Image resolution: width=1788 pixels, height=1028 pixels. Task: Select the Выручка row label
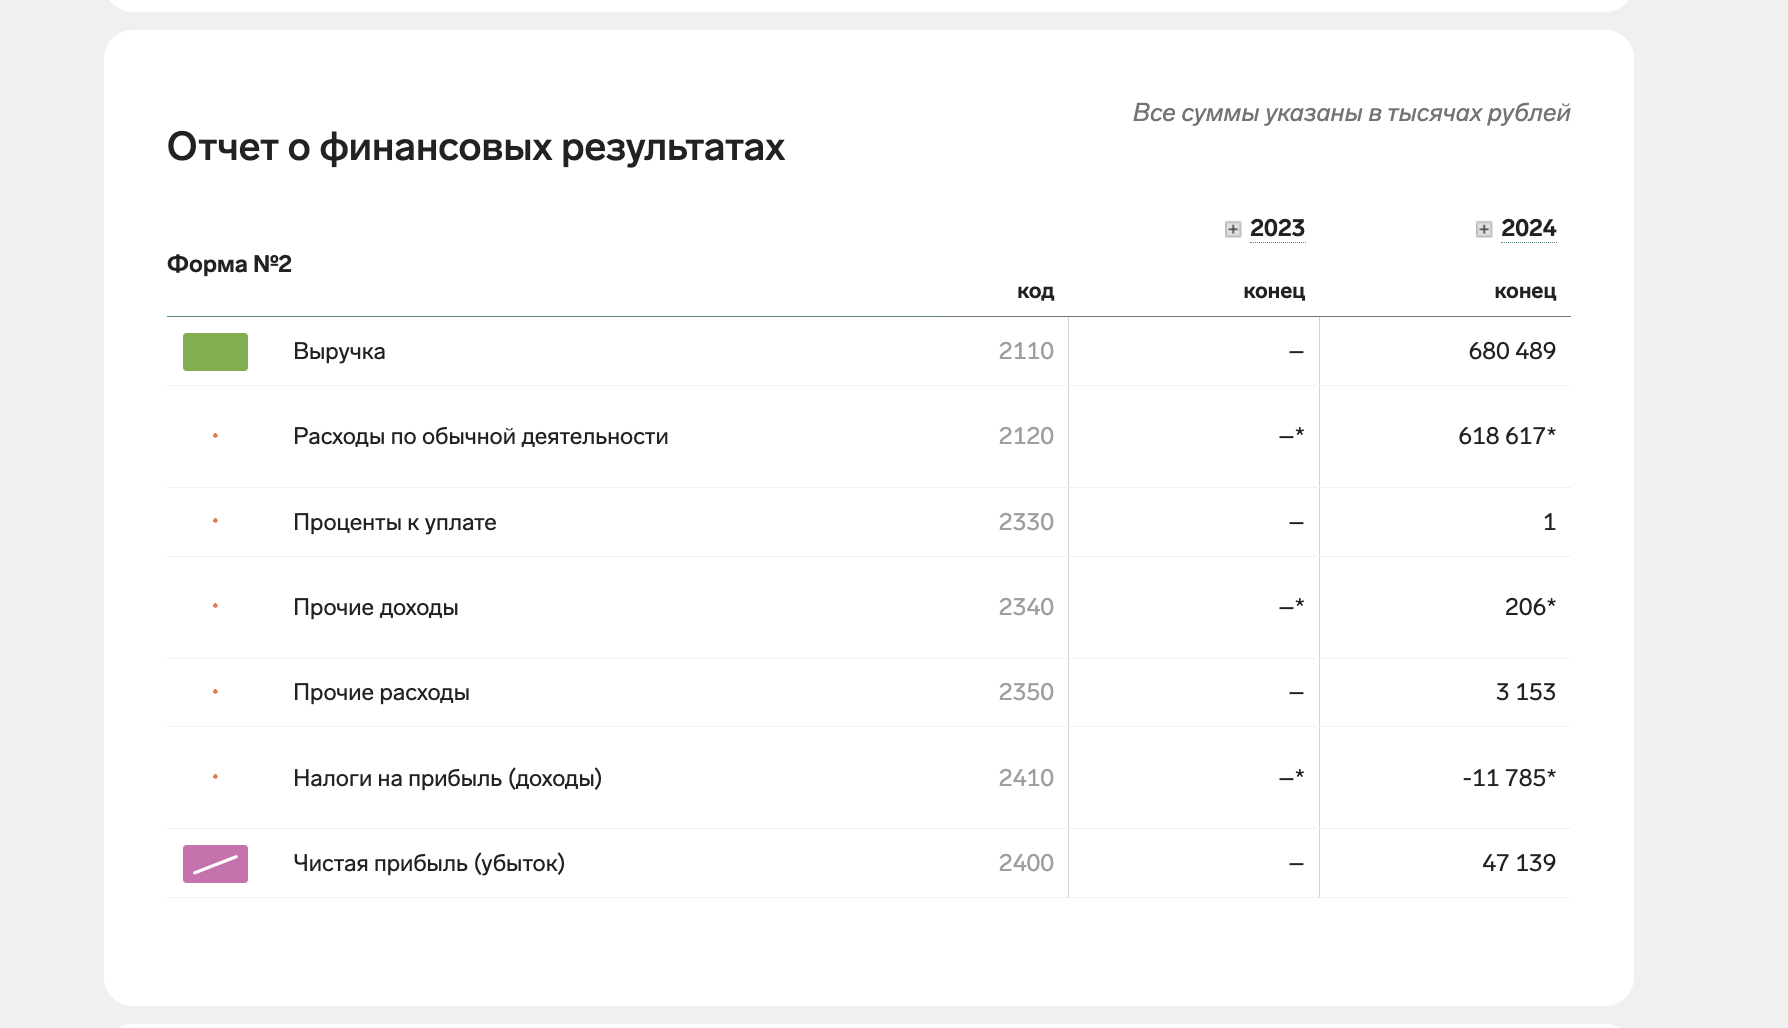(x=339, y=352)
